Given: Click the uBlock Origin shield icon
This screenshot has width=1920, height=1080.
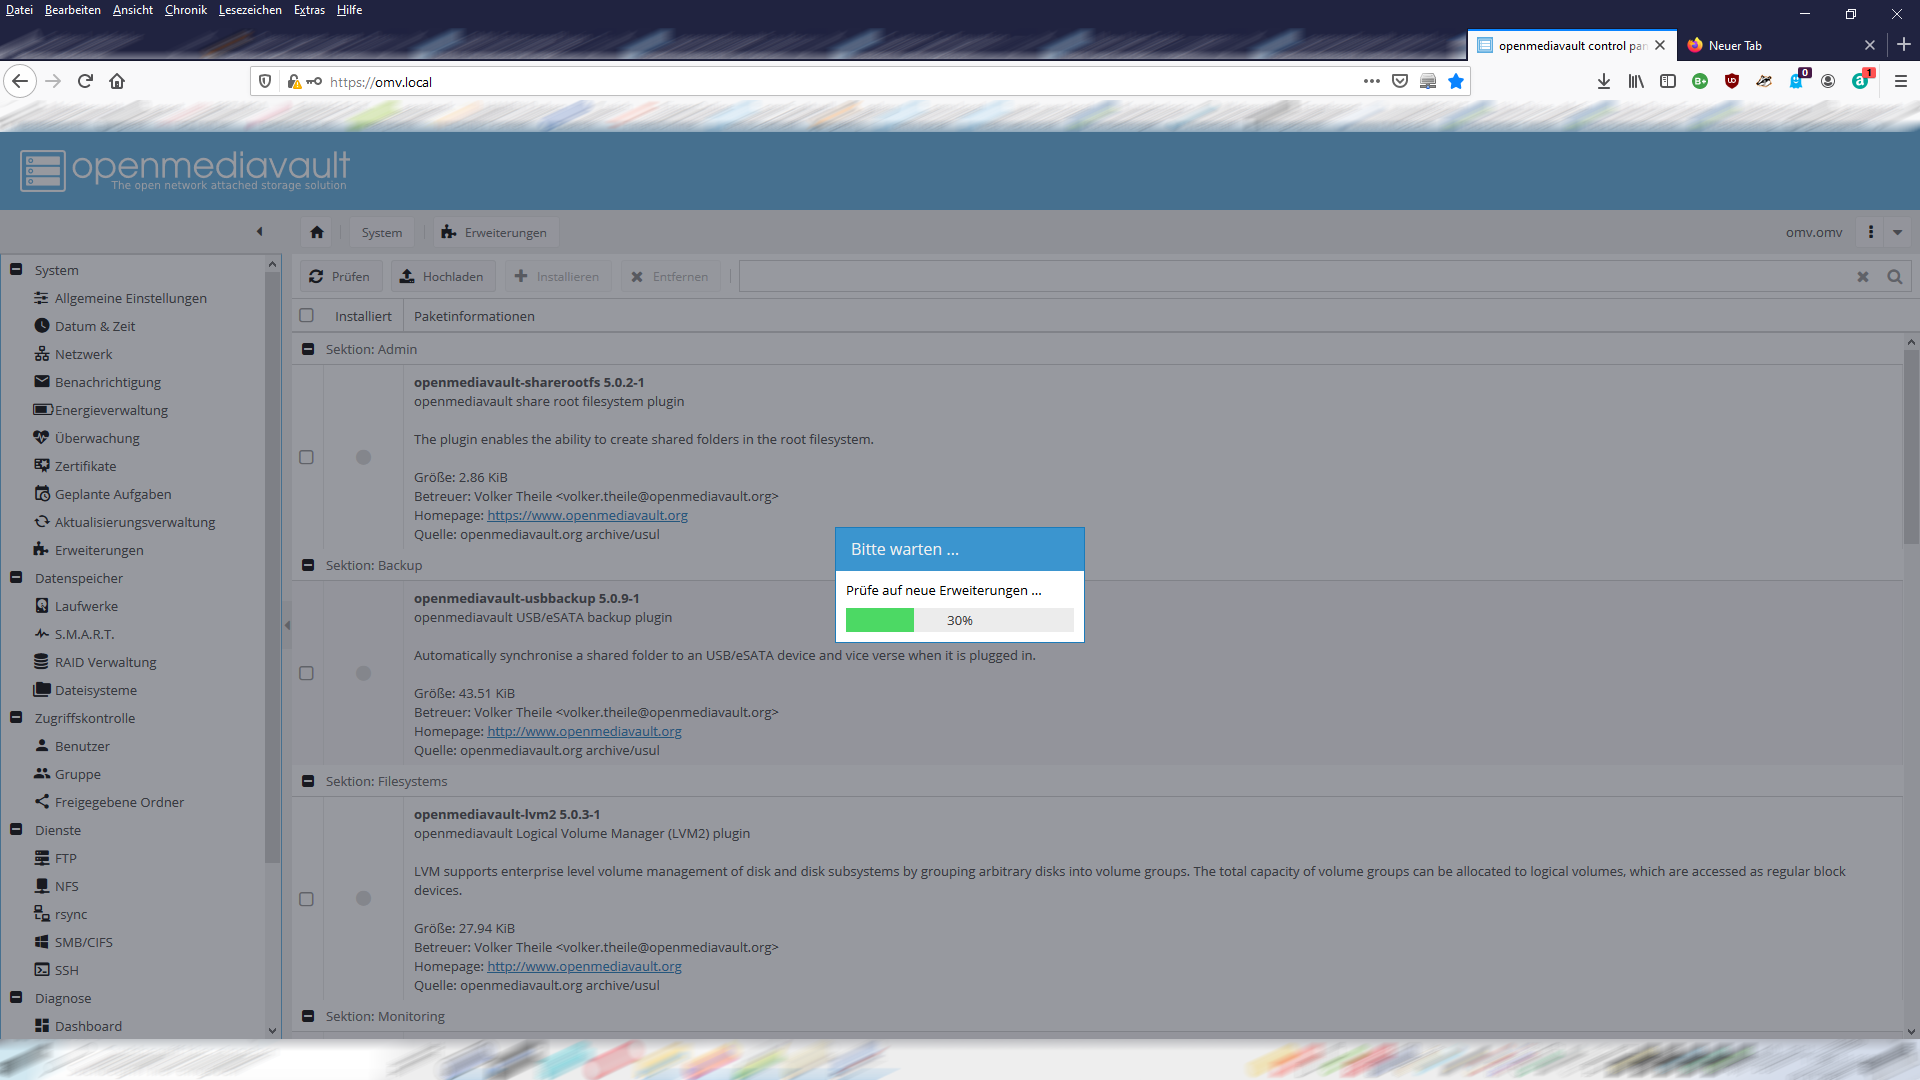Looking at the screenshot, I should 1732,81.
